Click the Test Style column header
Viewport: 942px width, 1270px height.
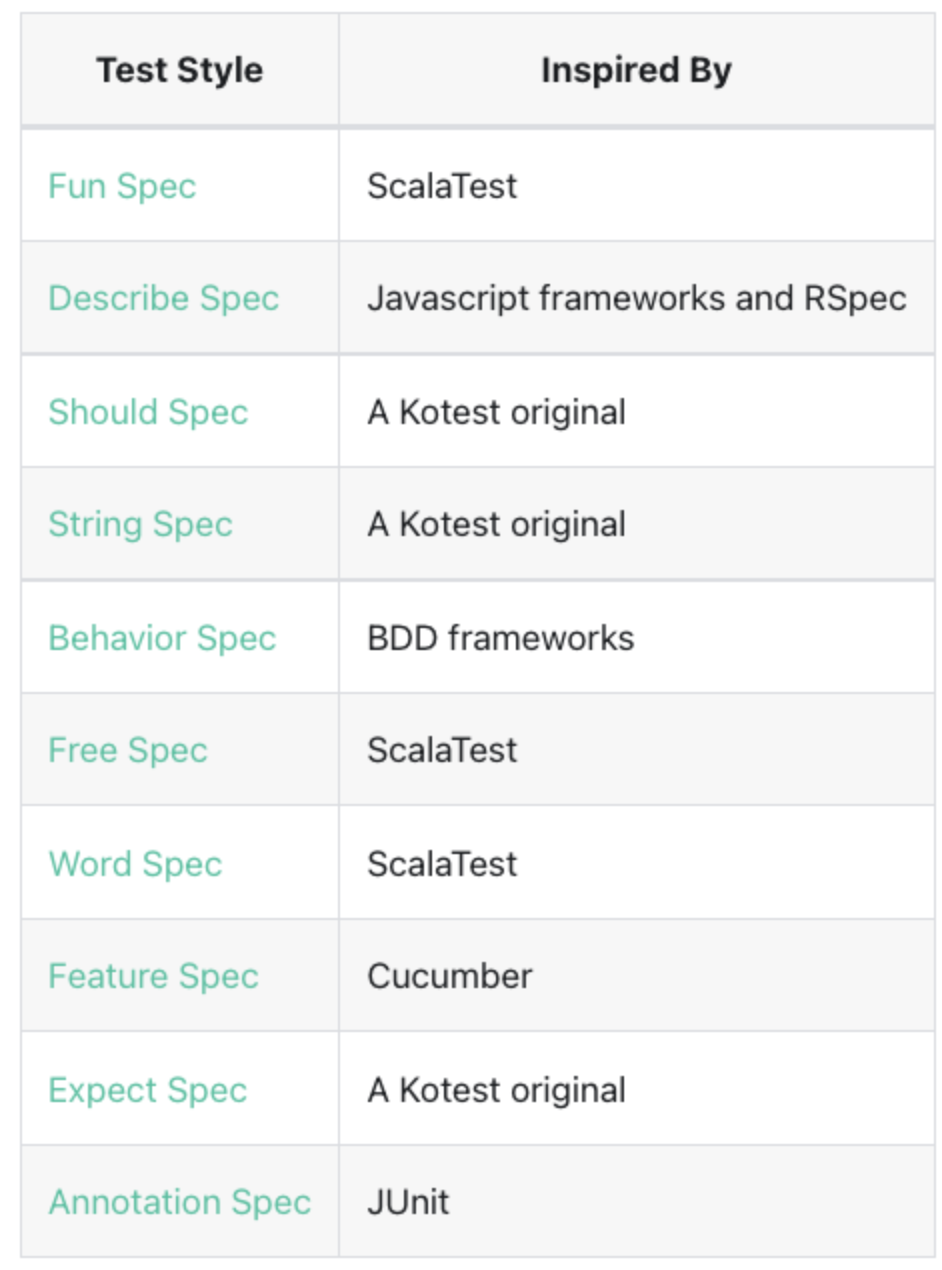180,70
